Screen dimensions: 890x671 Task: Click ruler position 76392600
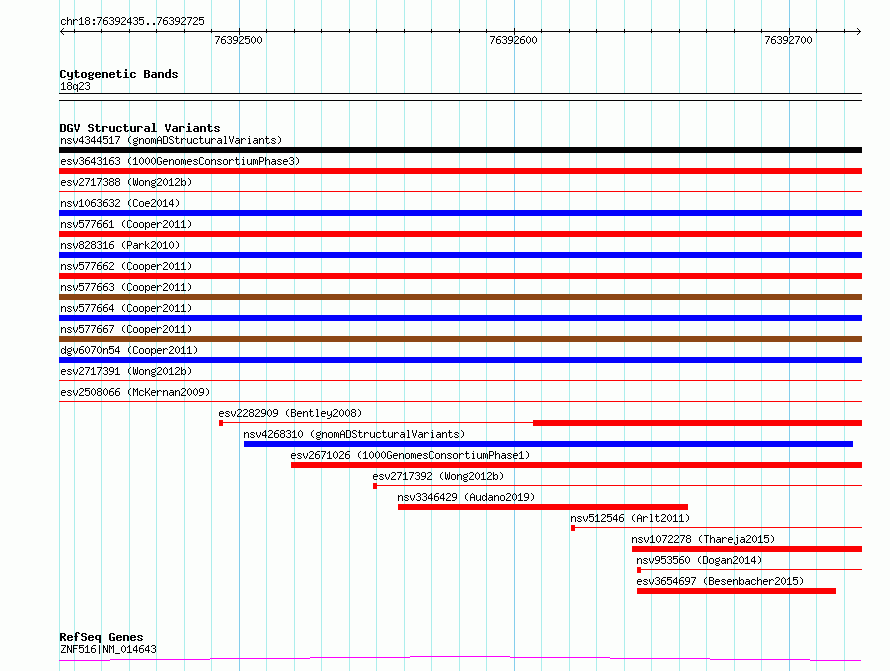513,40
